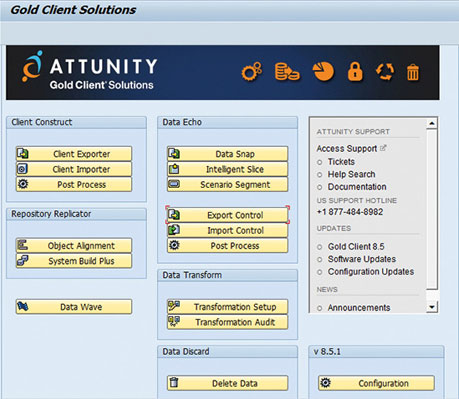Open Client Exporter
This screenshot has width=459, height=399.
click(74, 154)
